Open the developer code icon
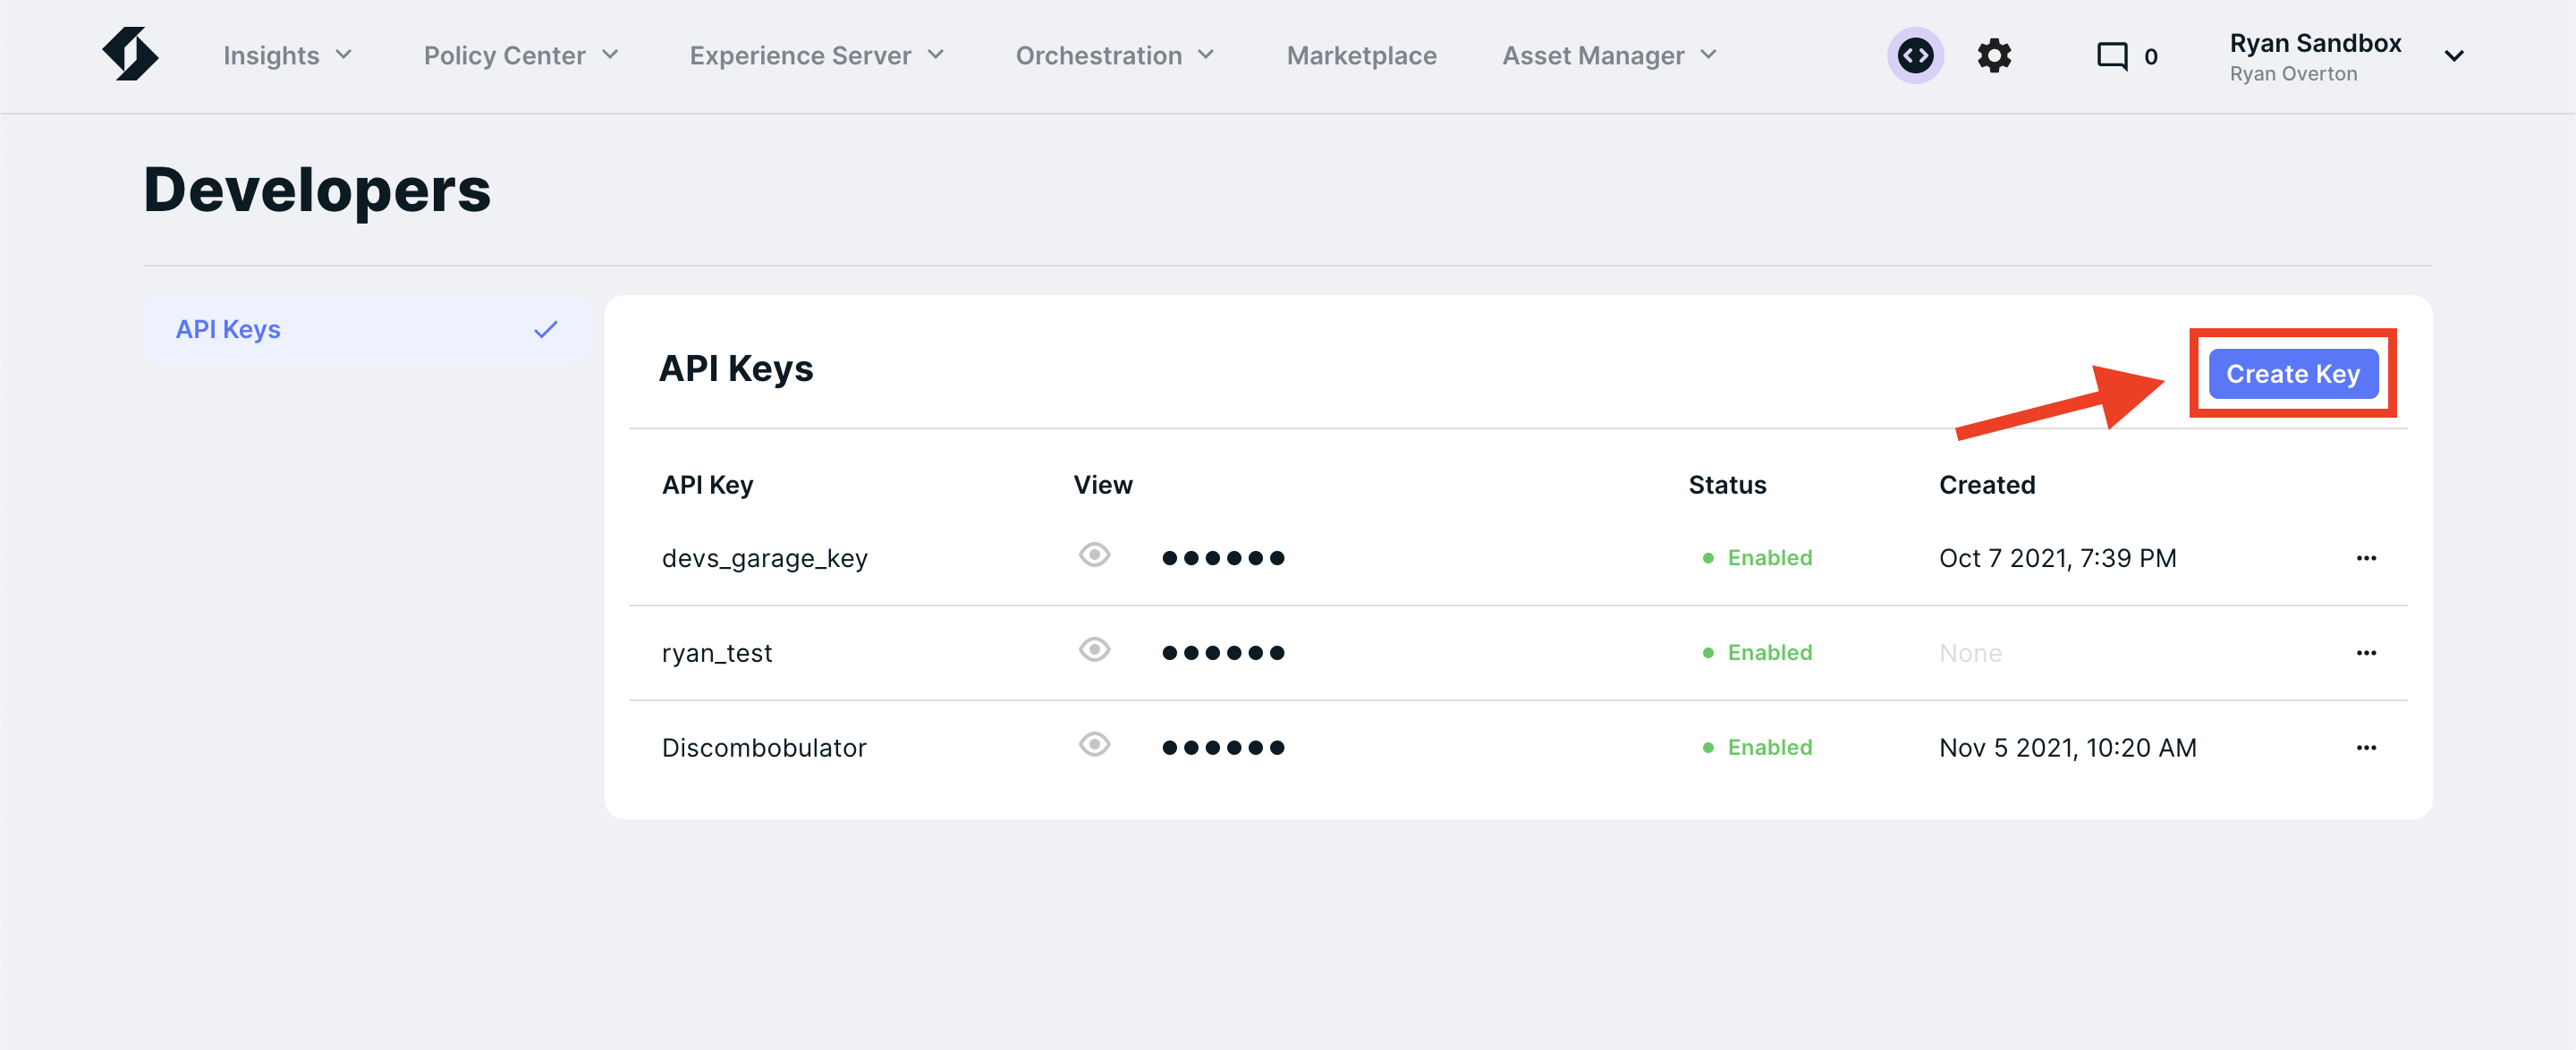Screen dimensions: 2576x1050 pos(1915,56)
